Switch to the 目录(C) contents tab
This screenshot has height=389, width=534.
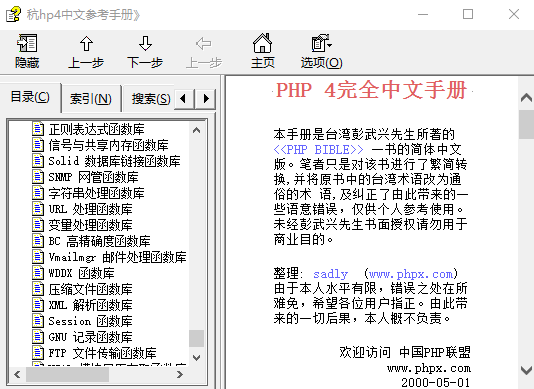(x=30, y=97)
